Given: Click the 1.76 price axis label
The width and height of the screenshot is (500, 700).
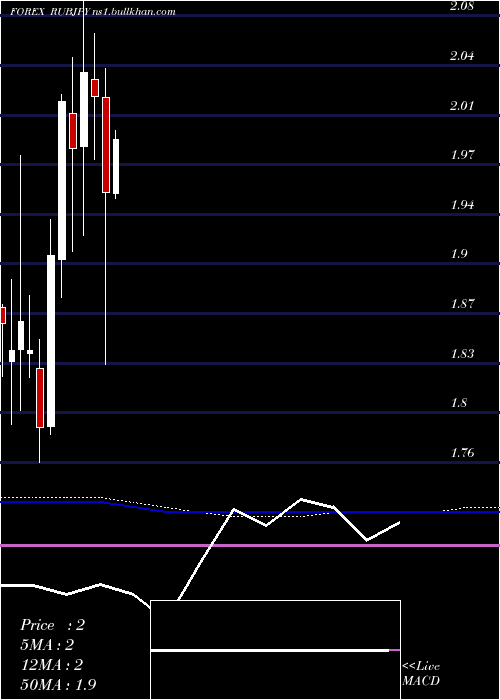Looking at the screenshot, I should (462, 453).
